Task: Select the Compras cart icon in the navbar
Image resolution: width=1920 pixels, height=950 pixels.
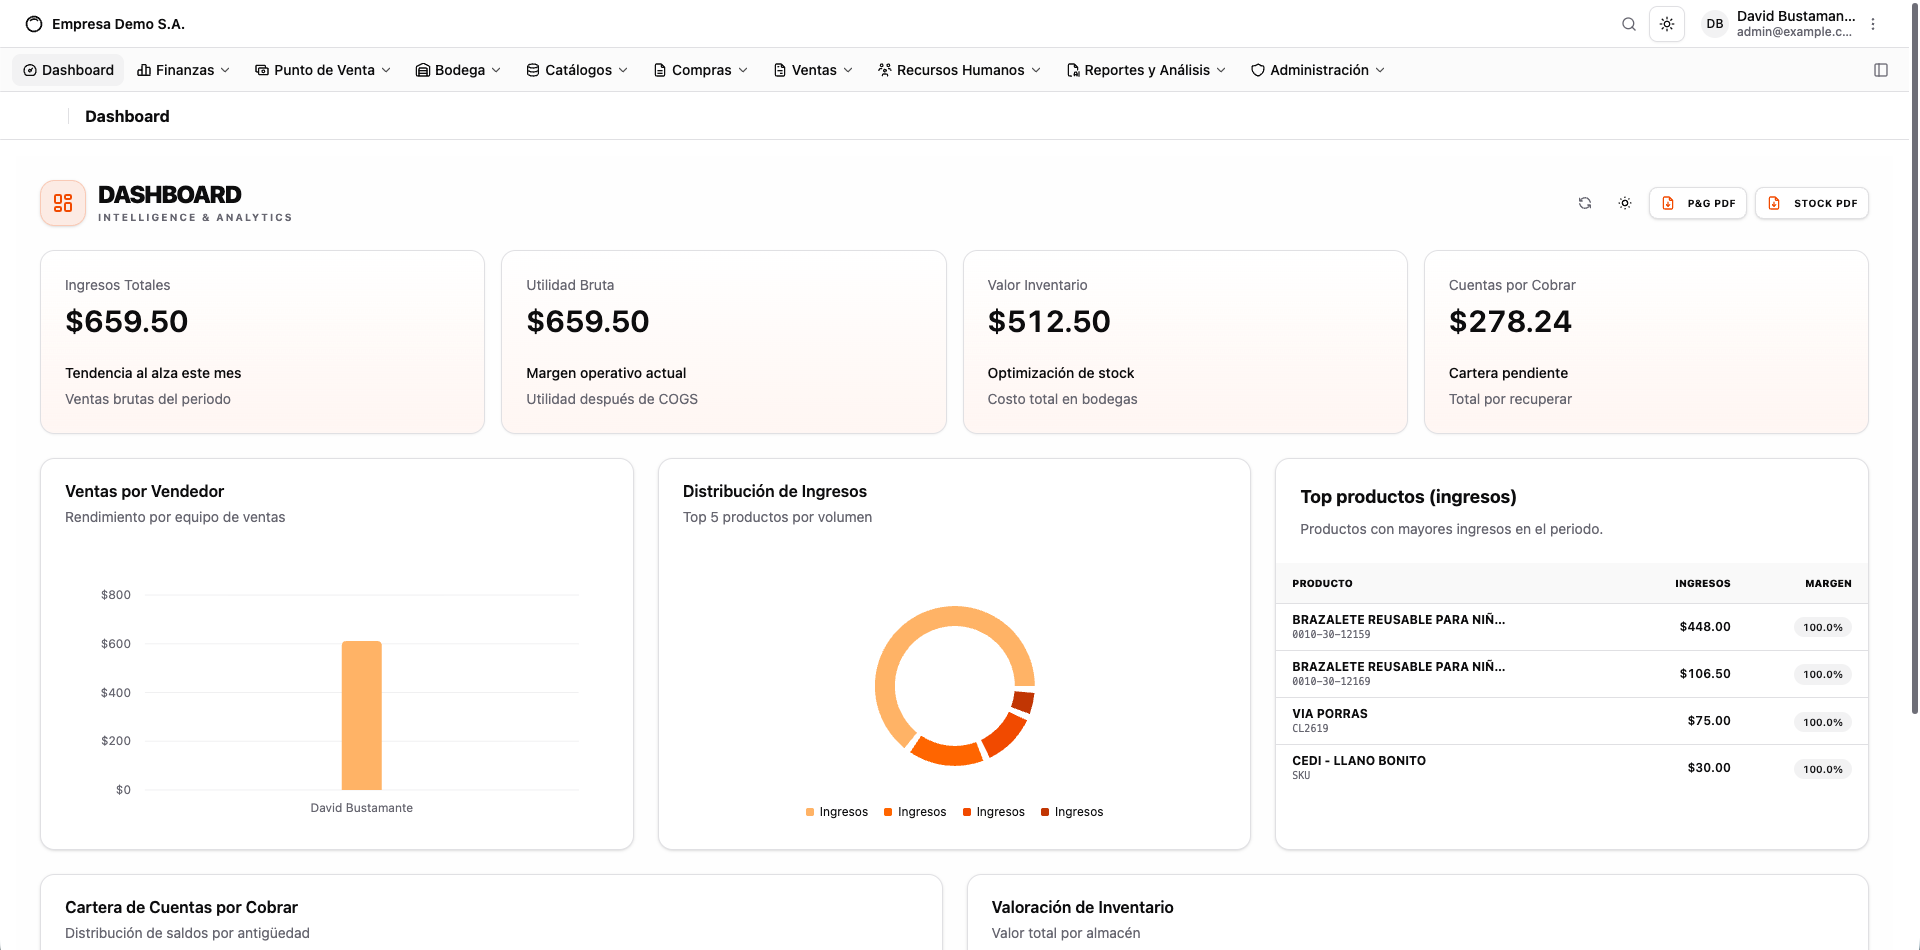Action: [659, 70]
